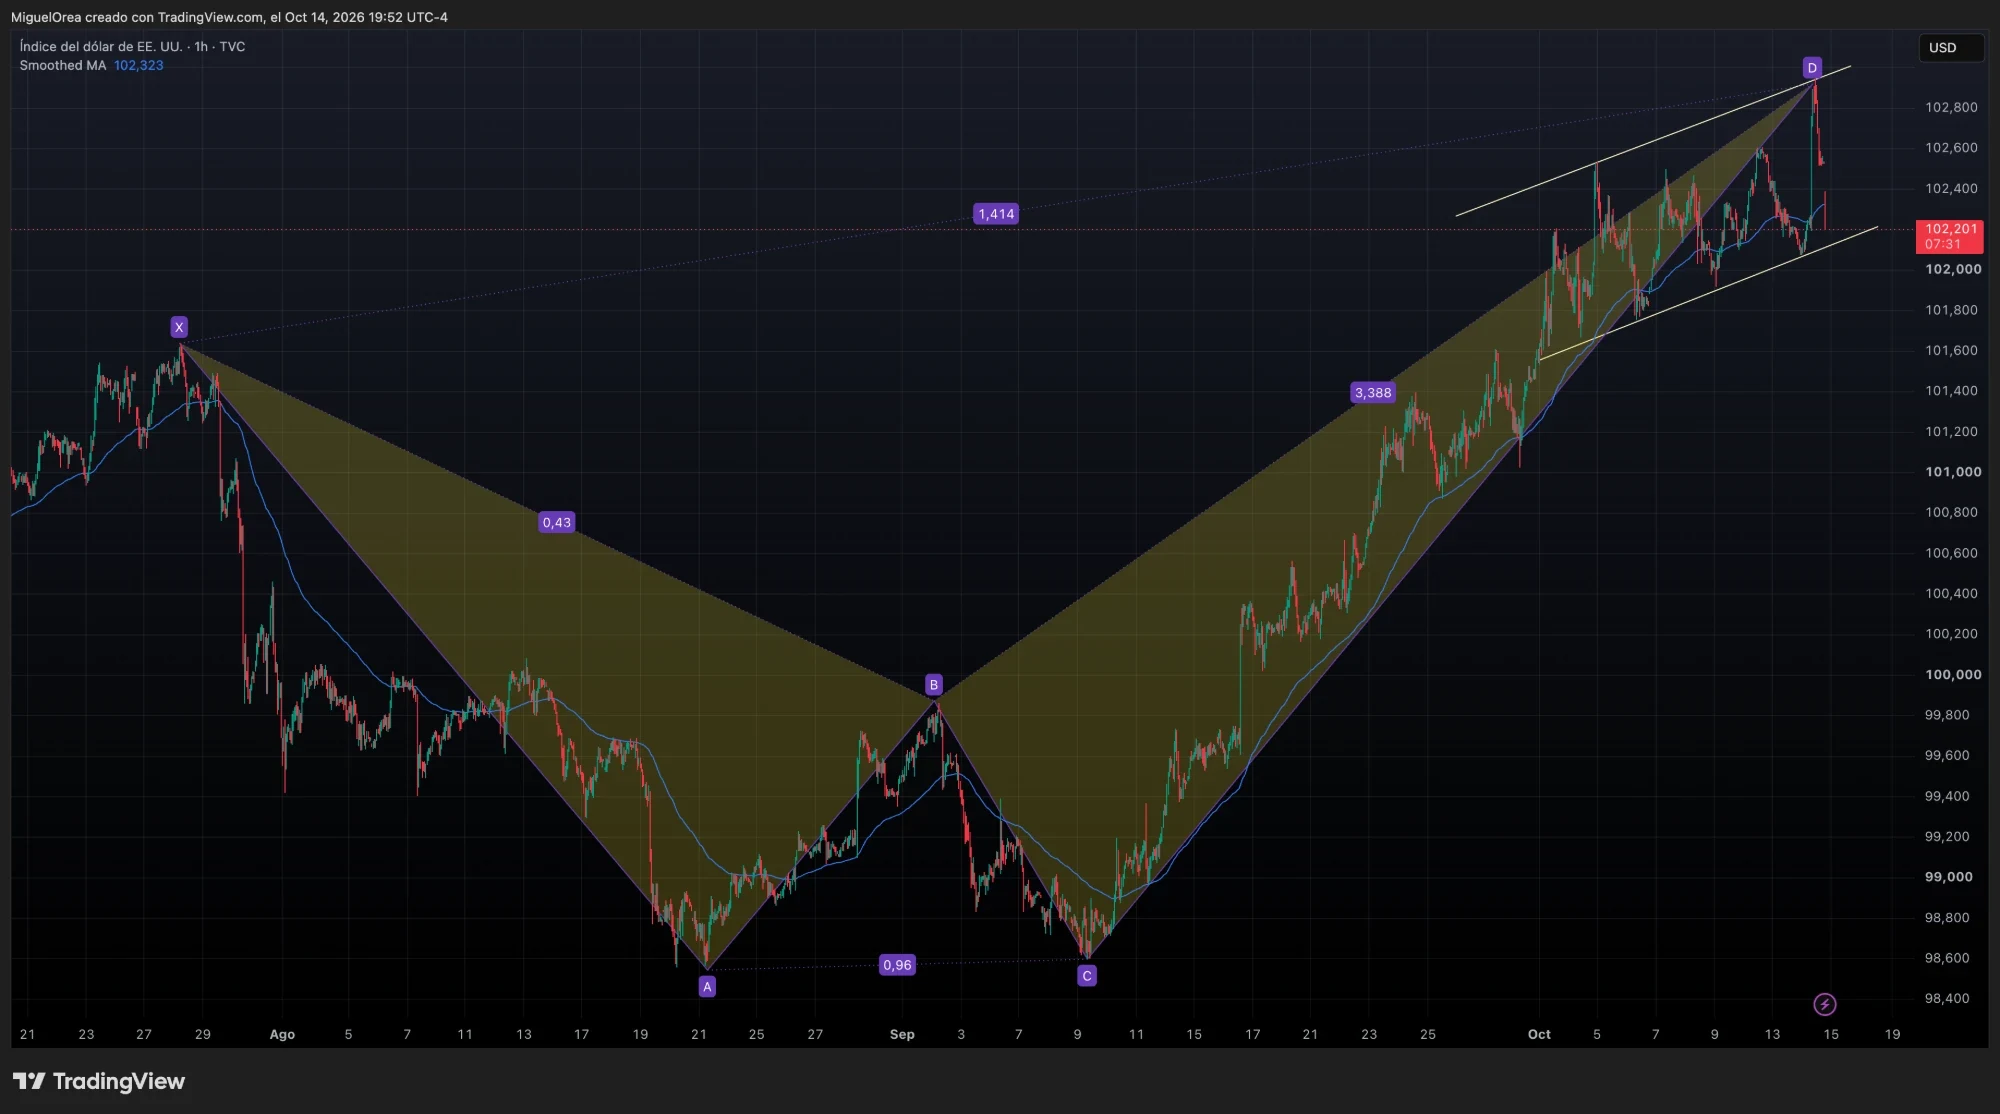Click the TradingView logo at bottom left
Viewport: 2000px width, 1114px height.
99,1081
